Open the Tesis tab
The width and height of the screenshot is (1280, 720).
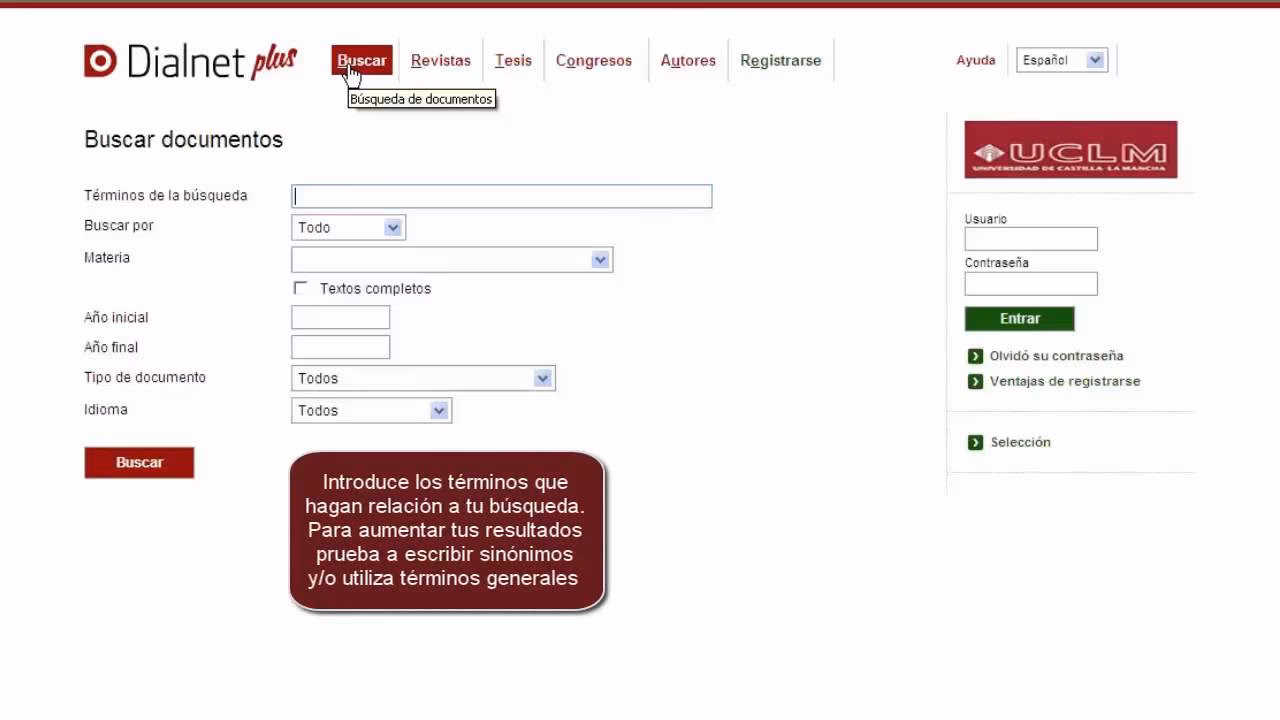tap(513, 60)
